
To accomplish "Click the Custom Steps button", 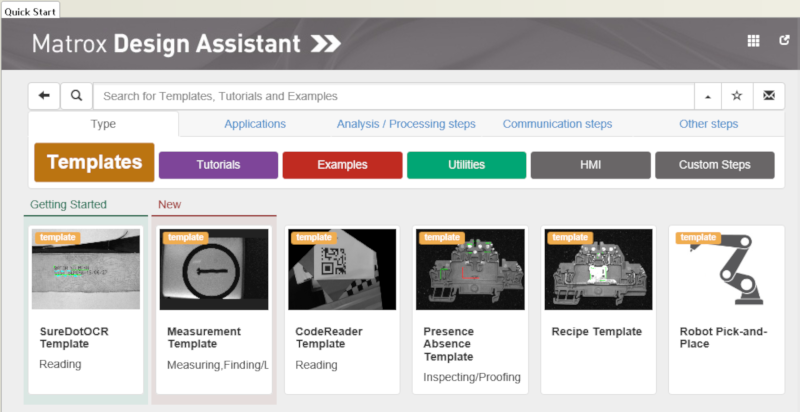I will point(714,165).
